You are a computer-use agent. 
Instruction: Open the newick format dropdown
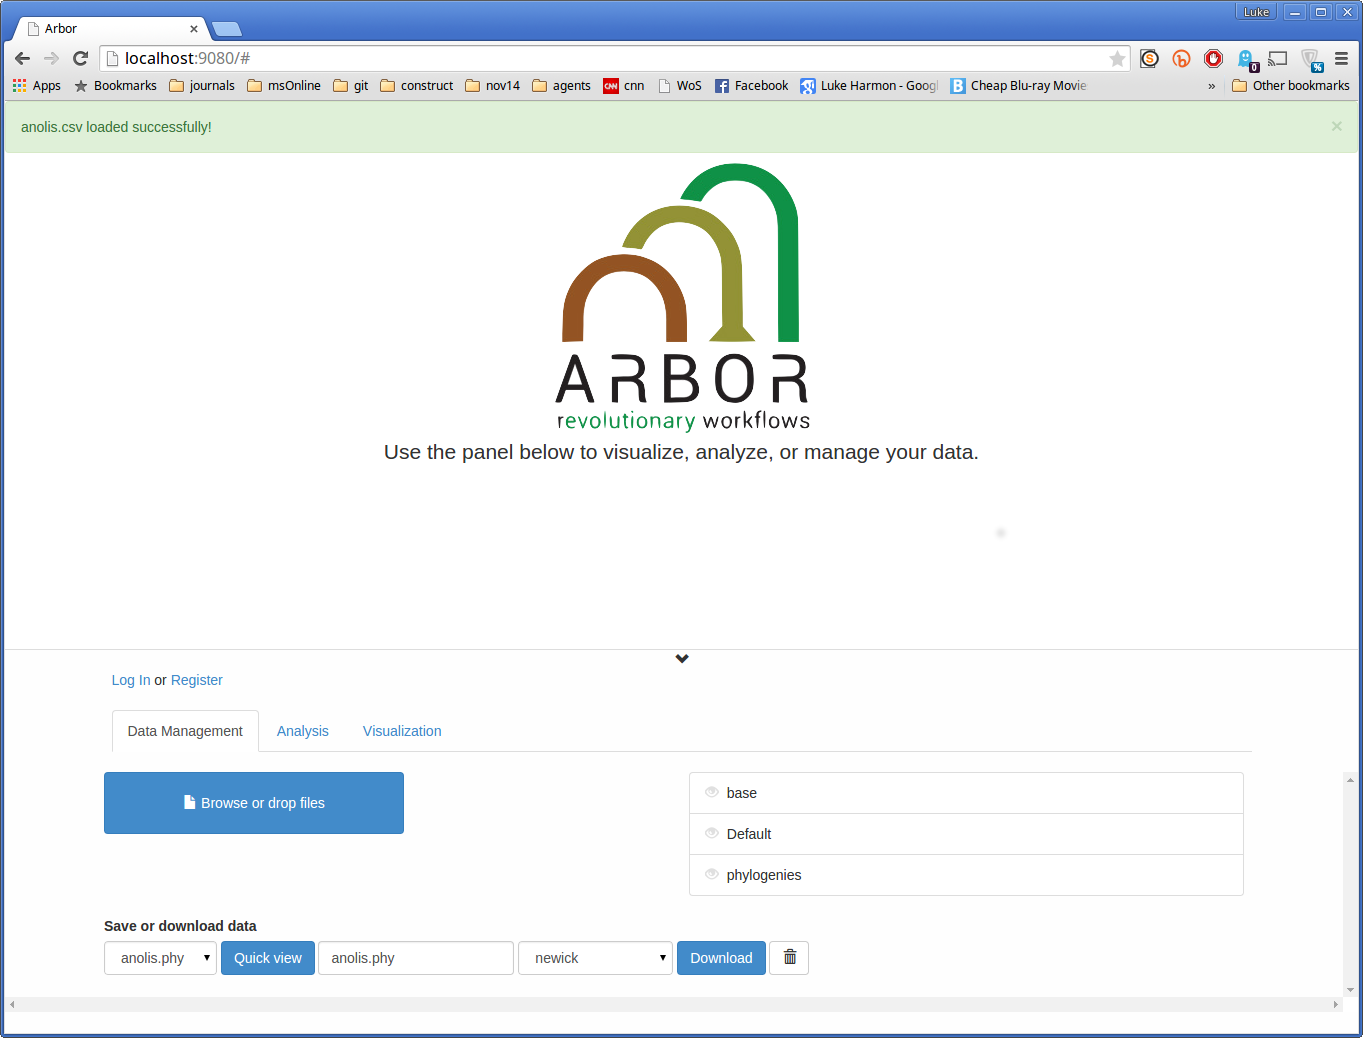595,958
